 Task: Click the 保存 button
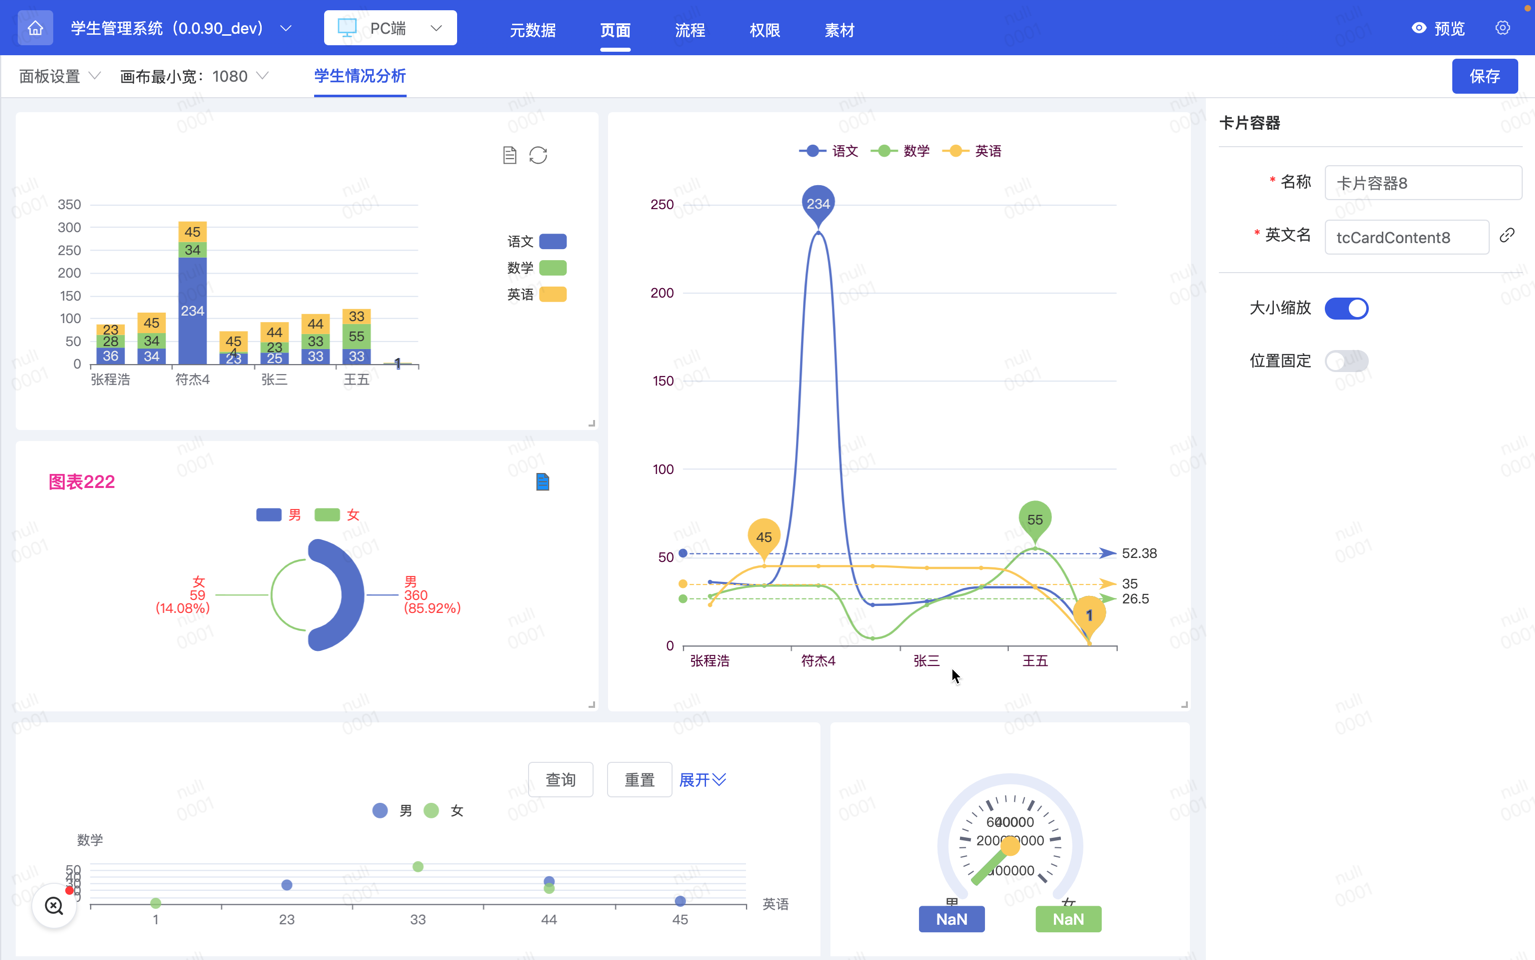click(1484, 76)
